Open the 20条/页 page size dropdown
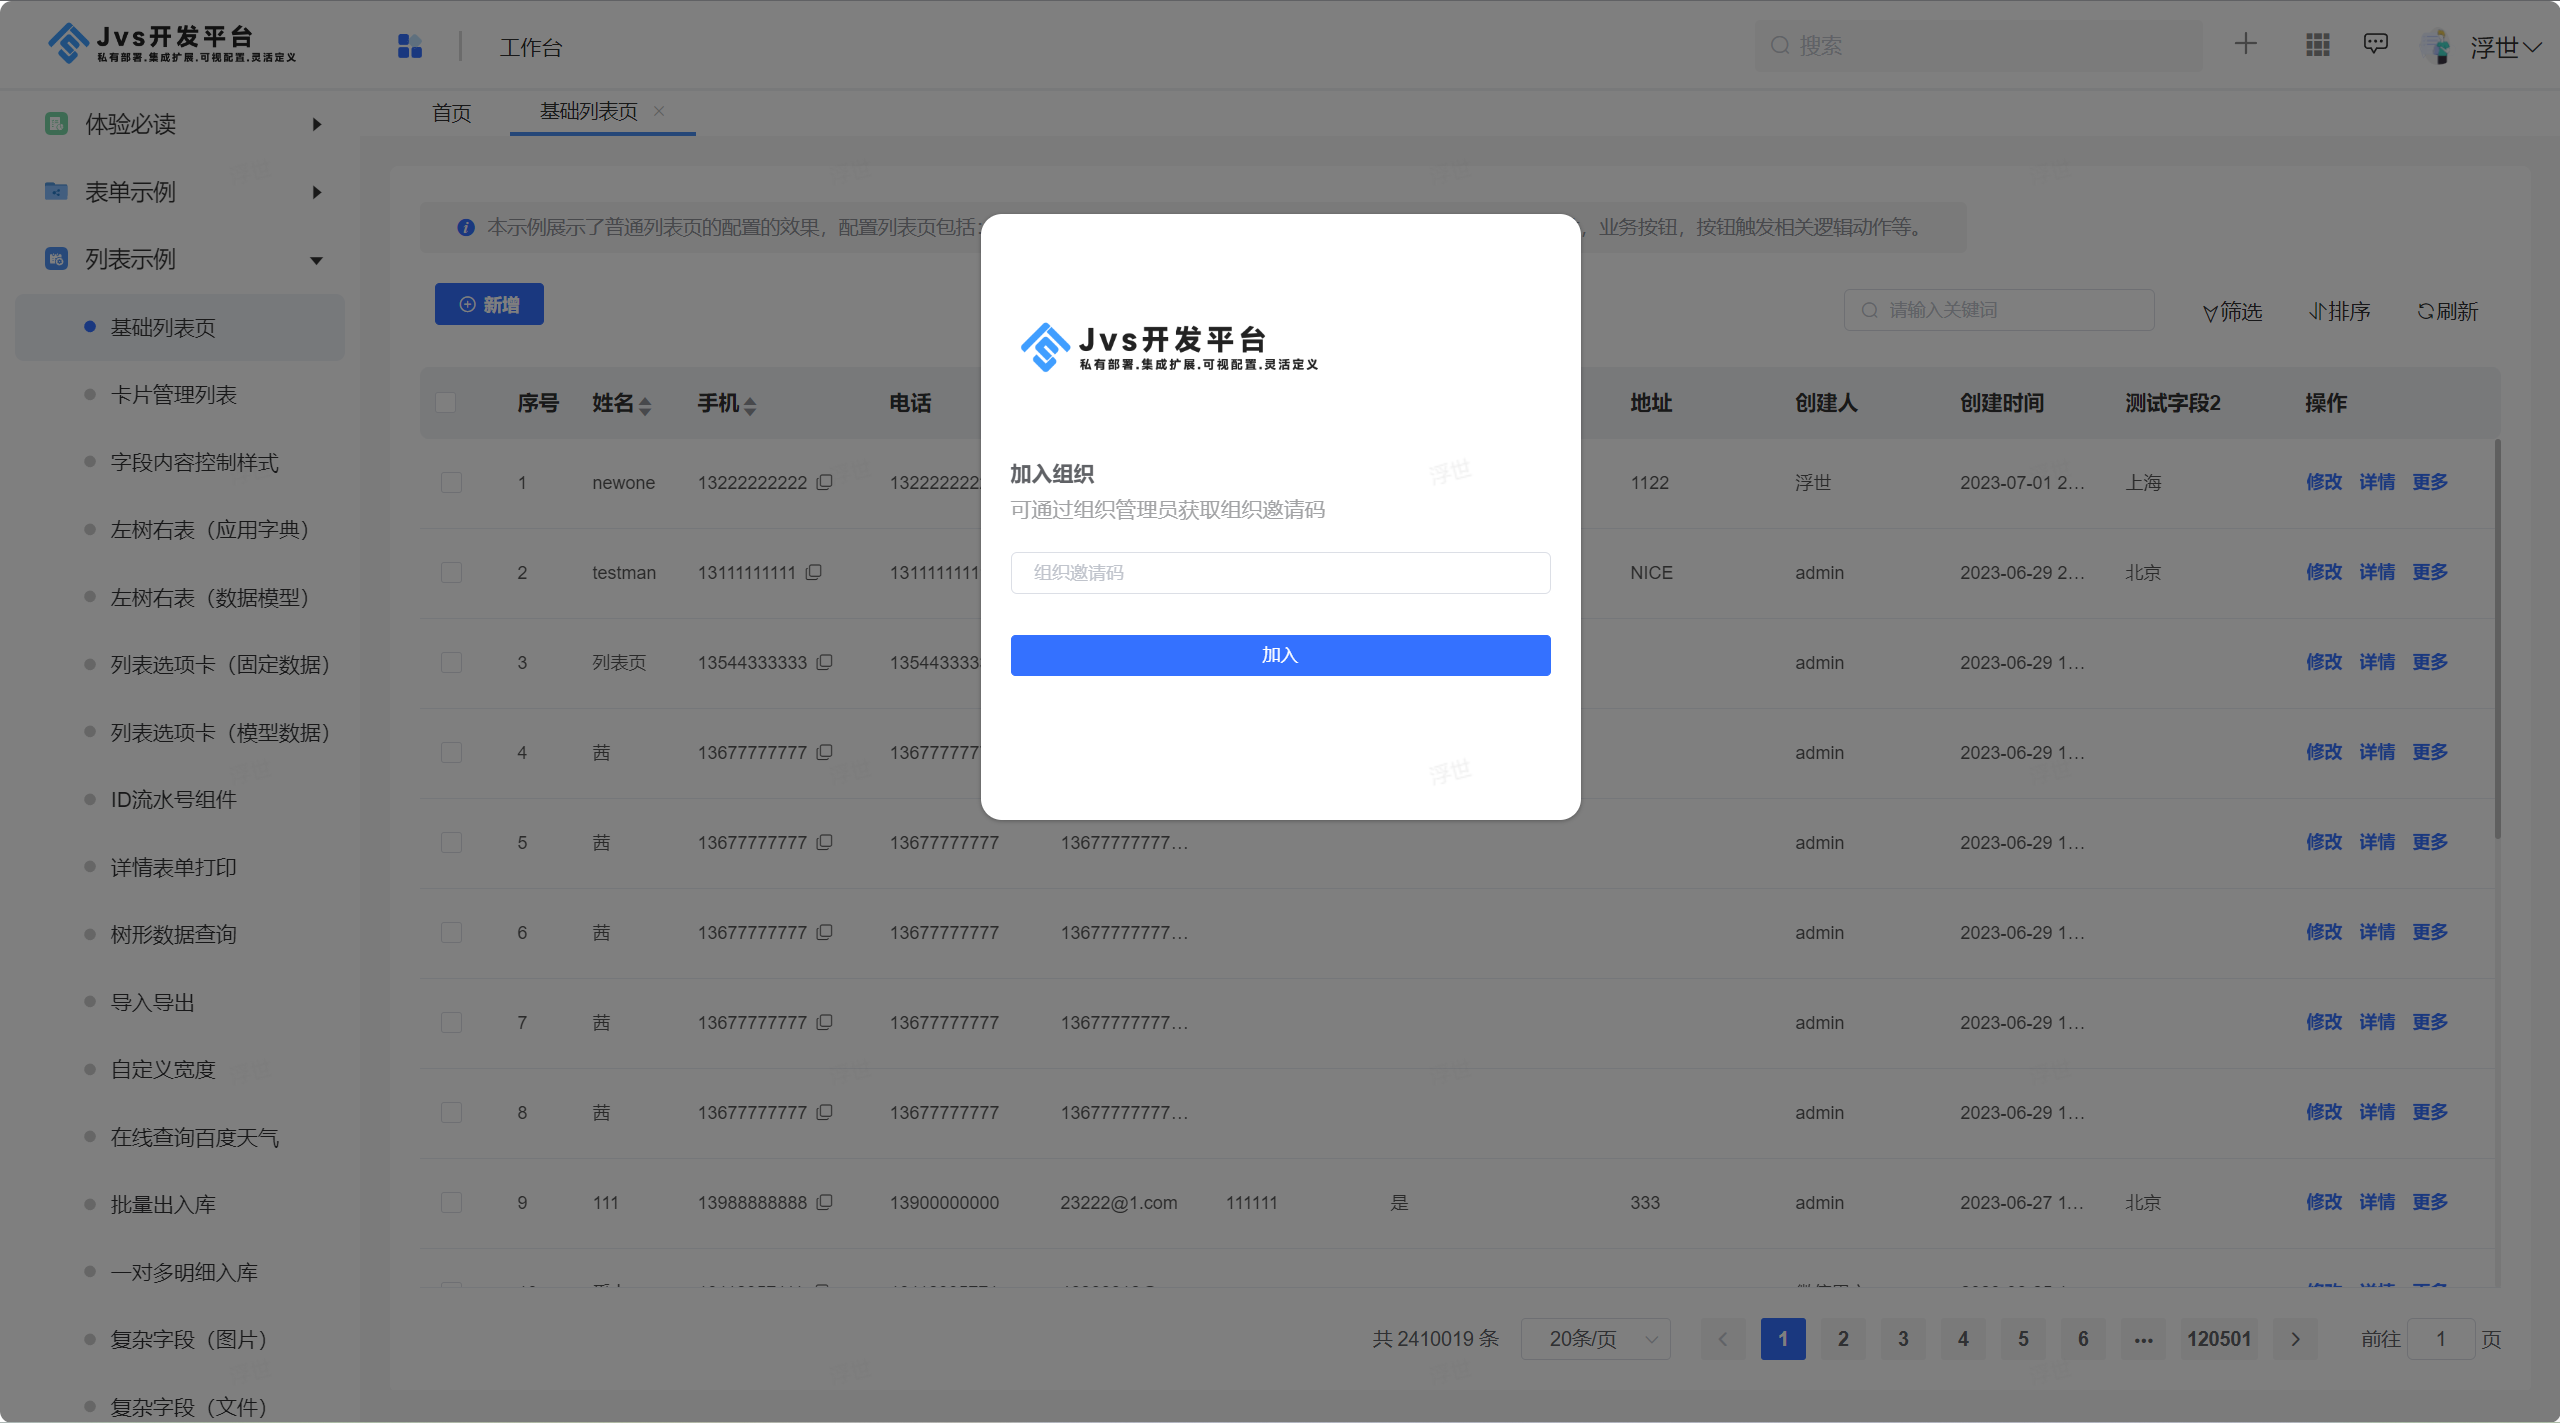Screen dimensions: 2560x1423 coord(1596,1339)
